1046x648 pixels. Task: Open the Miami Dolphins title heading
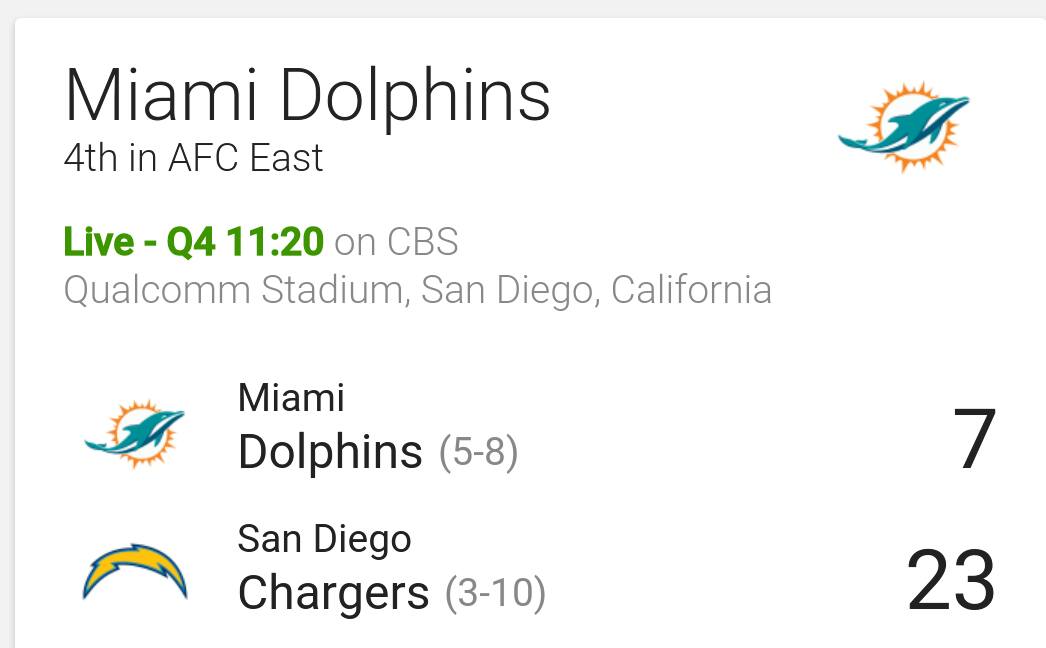pos(307,97)
